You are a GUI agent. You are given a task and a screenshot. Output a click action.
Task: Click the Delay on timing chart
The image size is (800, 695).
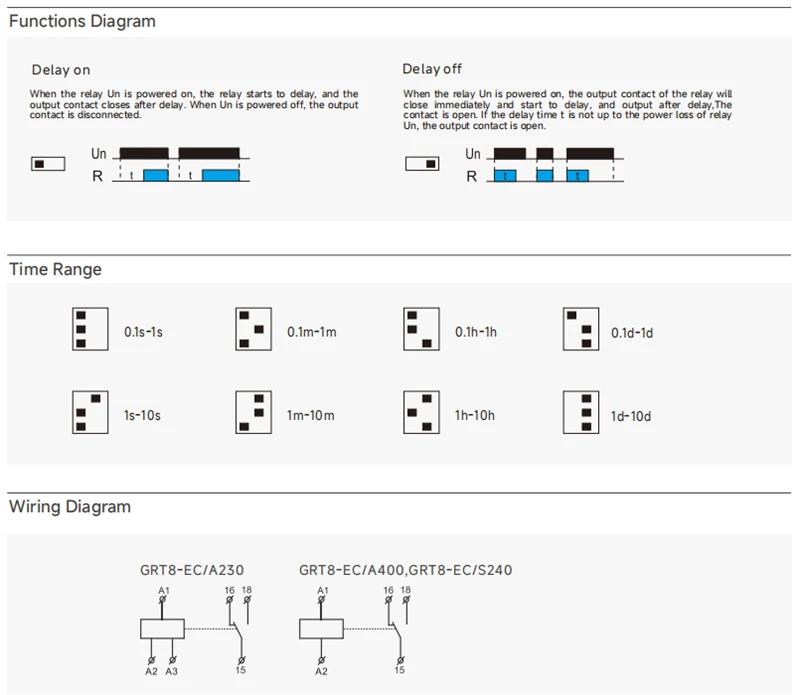coord(171,164)
